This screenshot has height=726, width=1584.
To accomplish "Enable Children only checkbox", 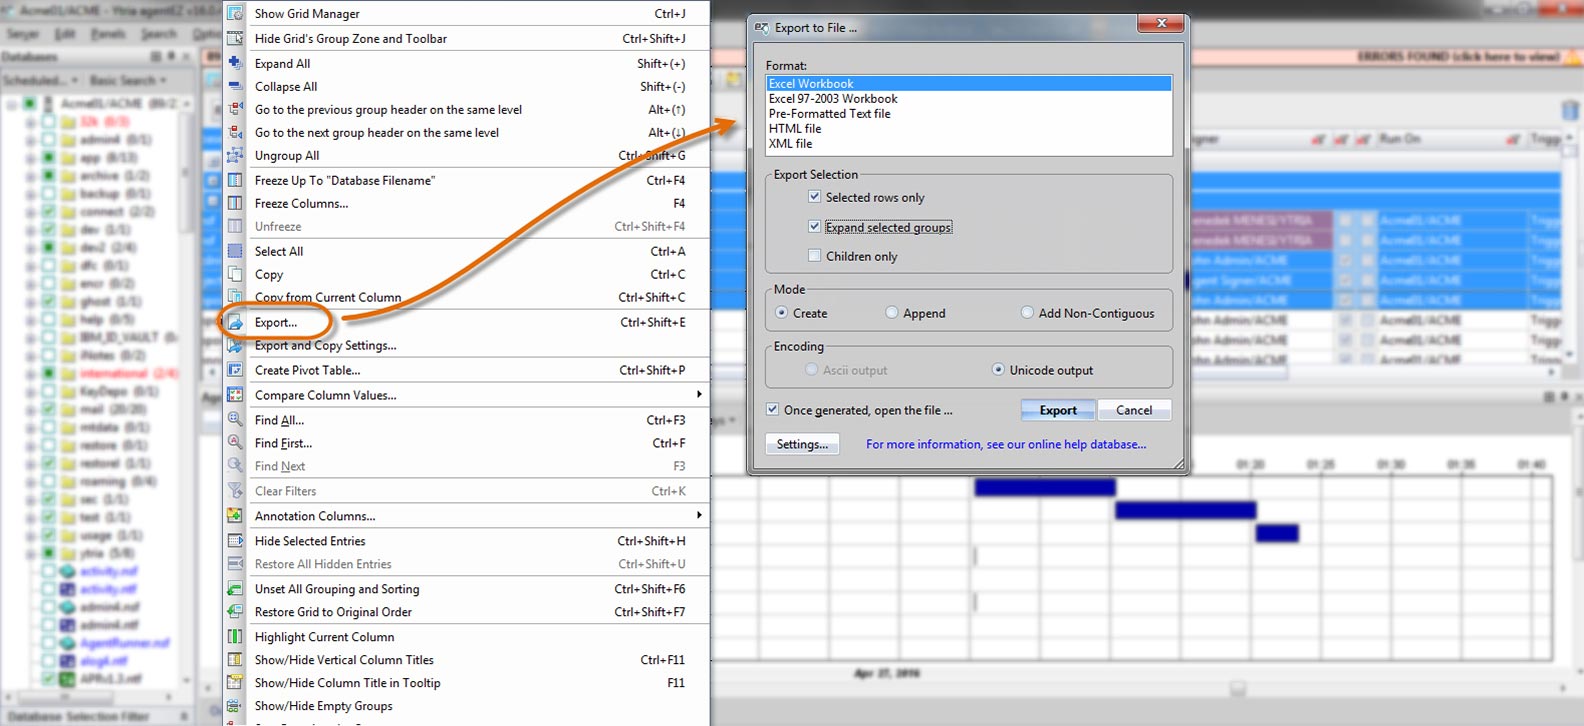I will coord(814,256).
